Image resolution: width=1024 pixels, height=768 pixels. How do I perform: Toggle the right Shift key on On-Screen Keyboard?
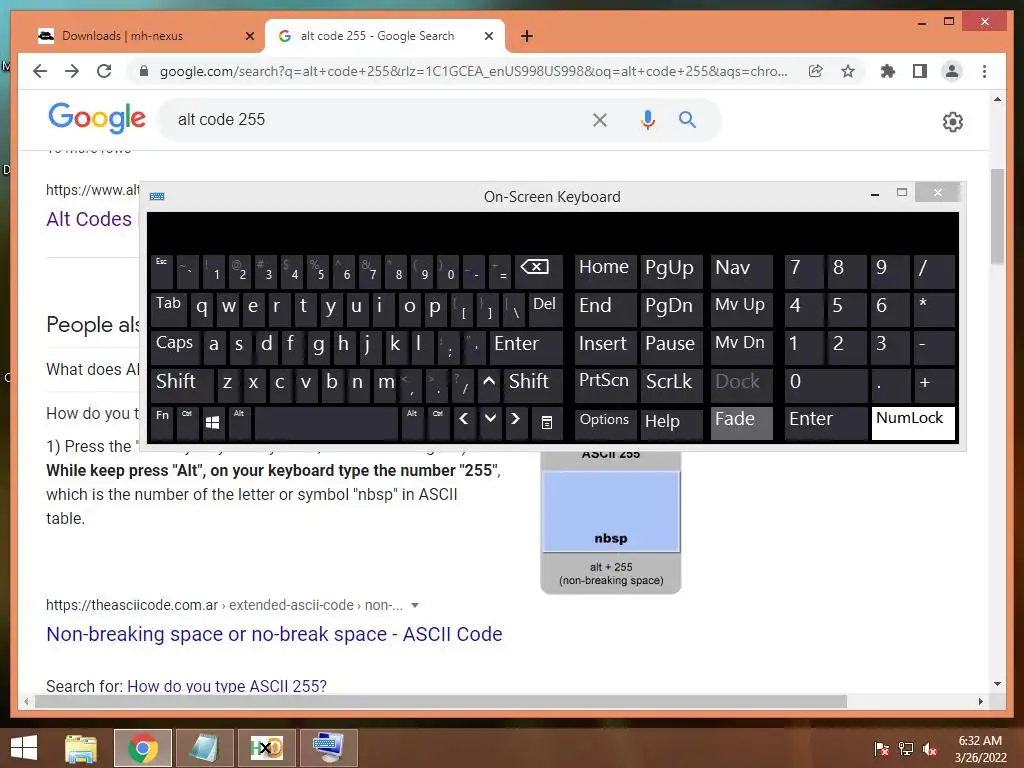[x=532, y=385]
